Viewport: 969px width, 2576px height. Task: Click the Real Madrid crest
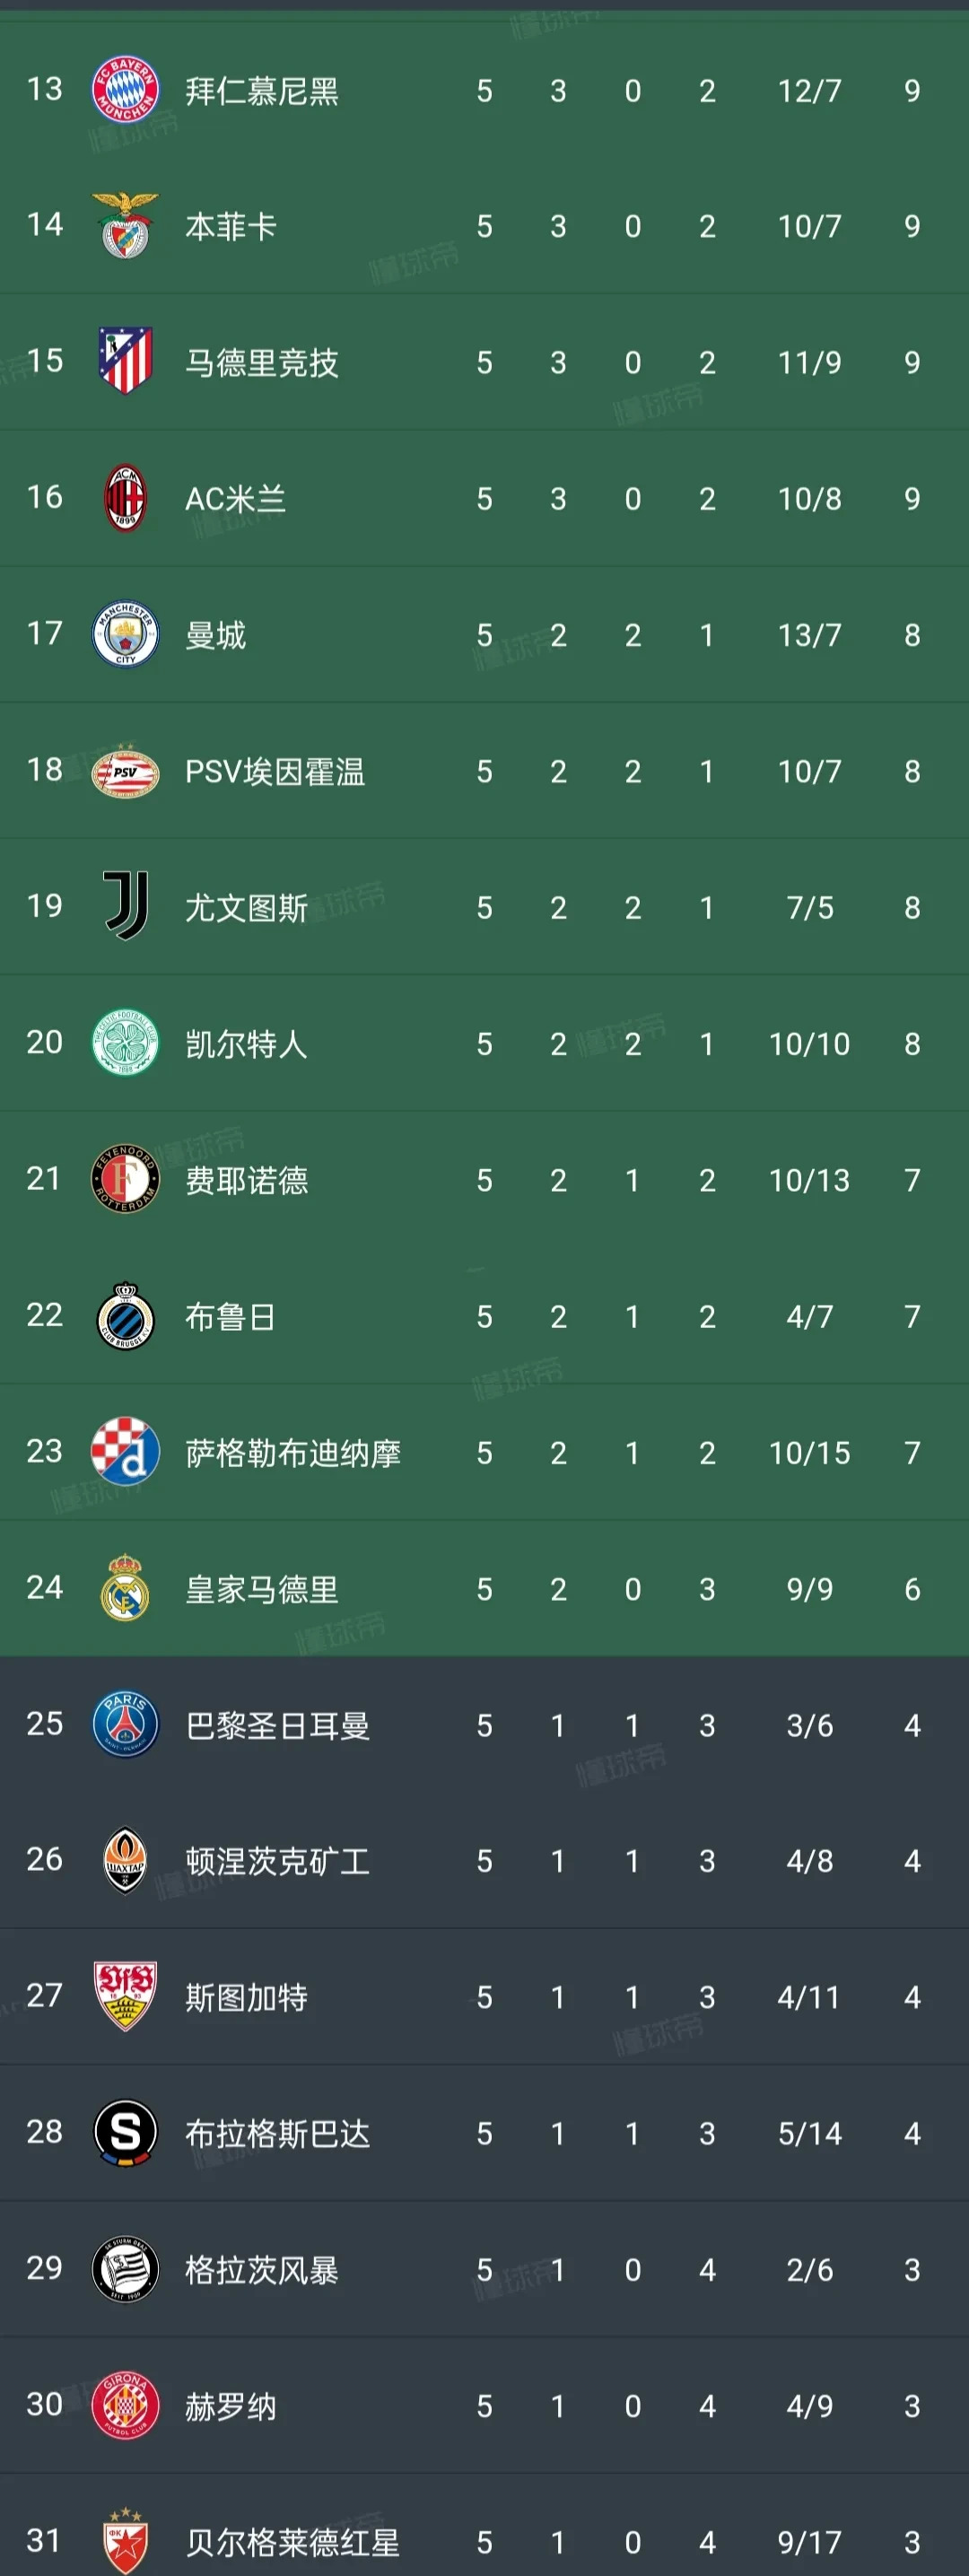[x=124, y=1589]
